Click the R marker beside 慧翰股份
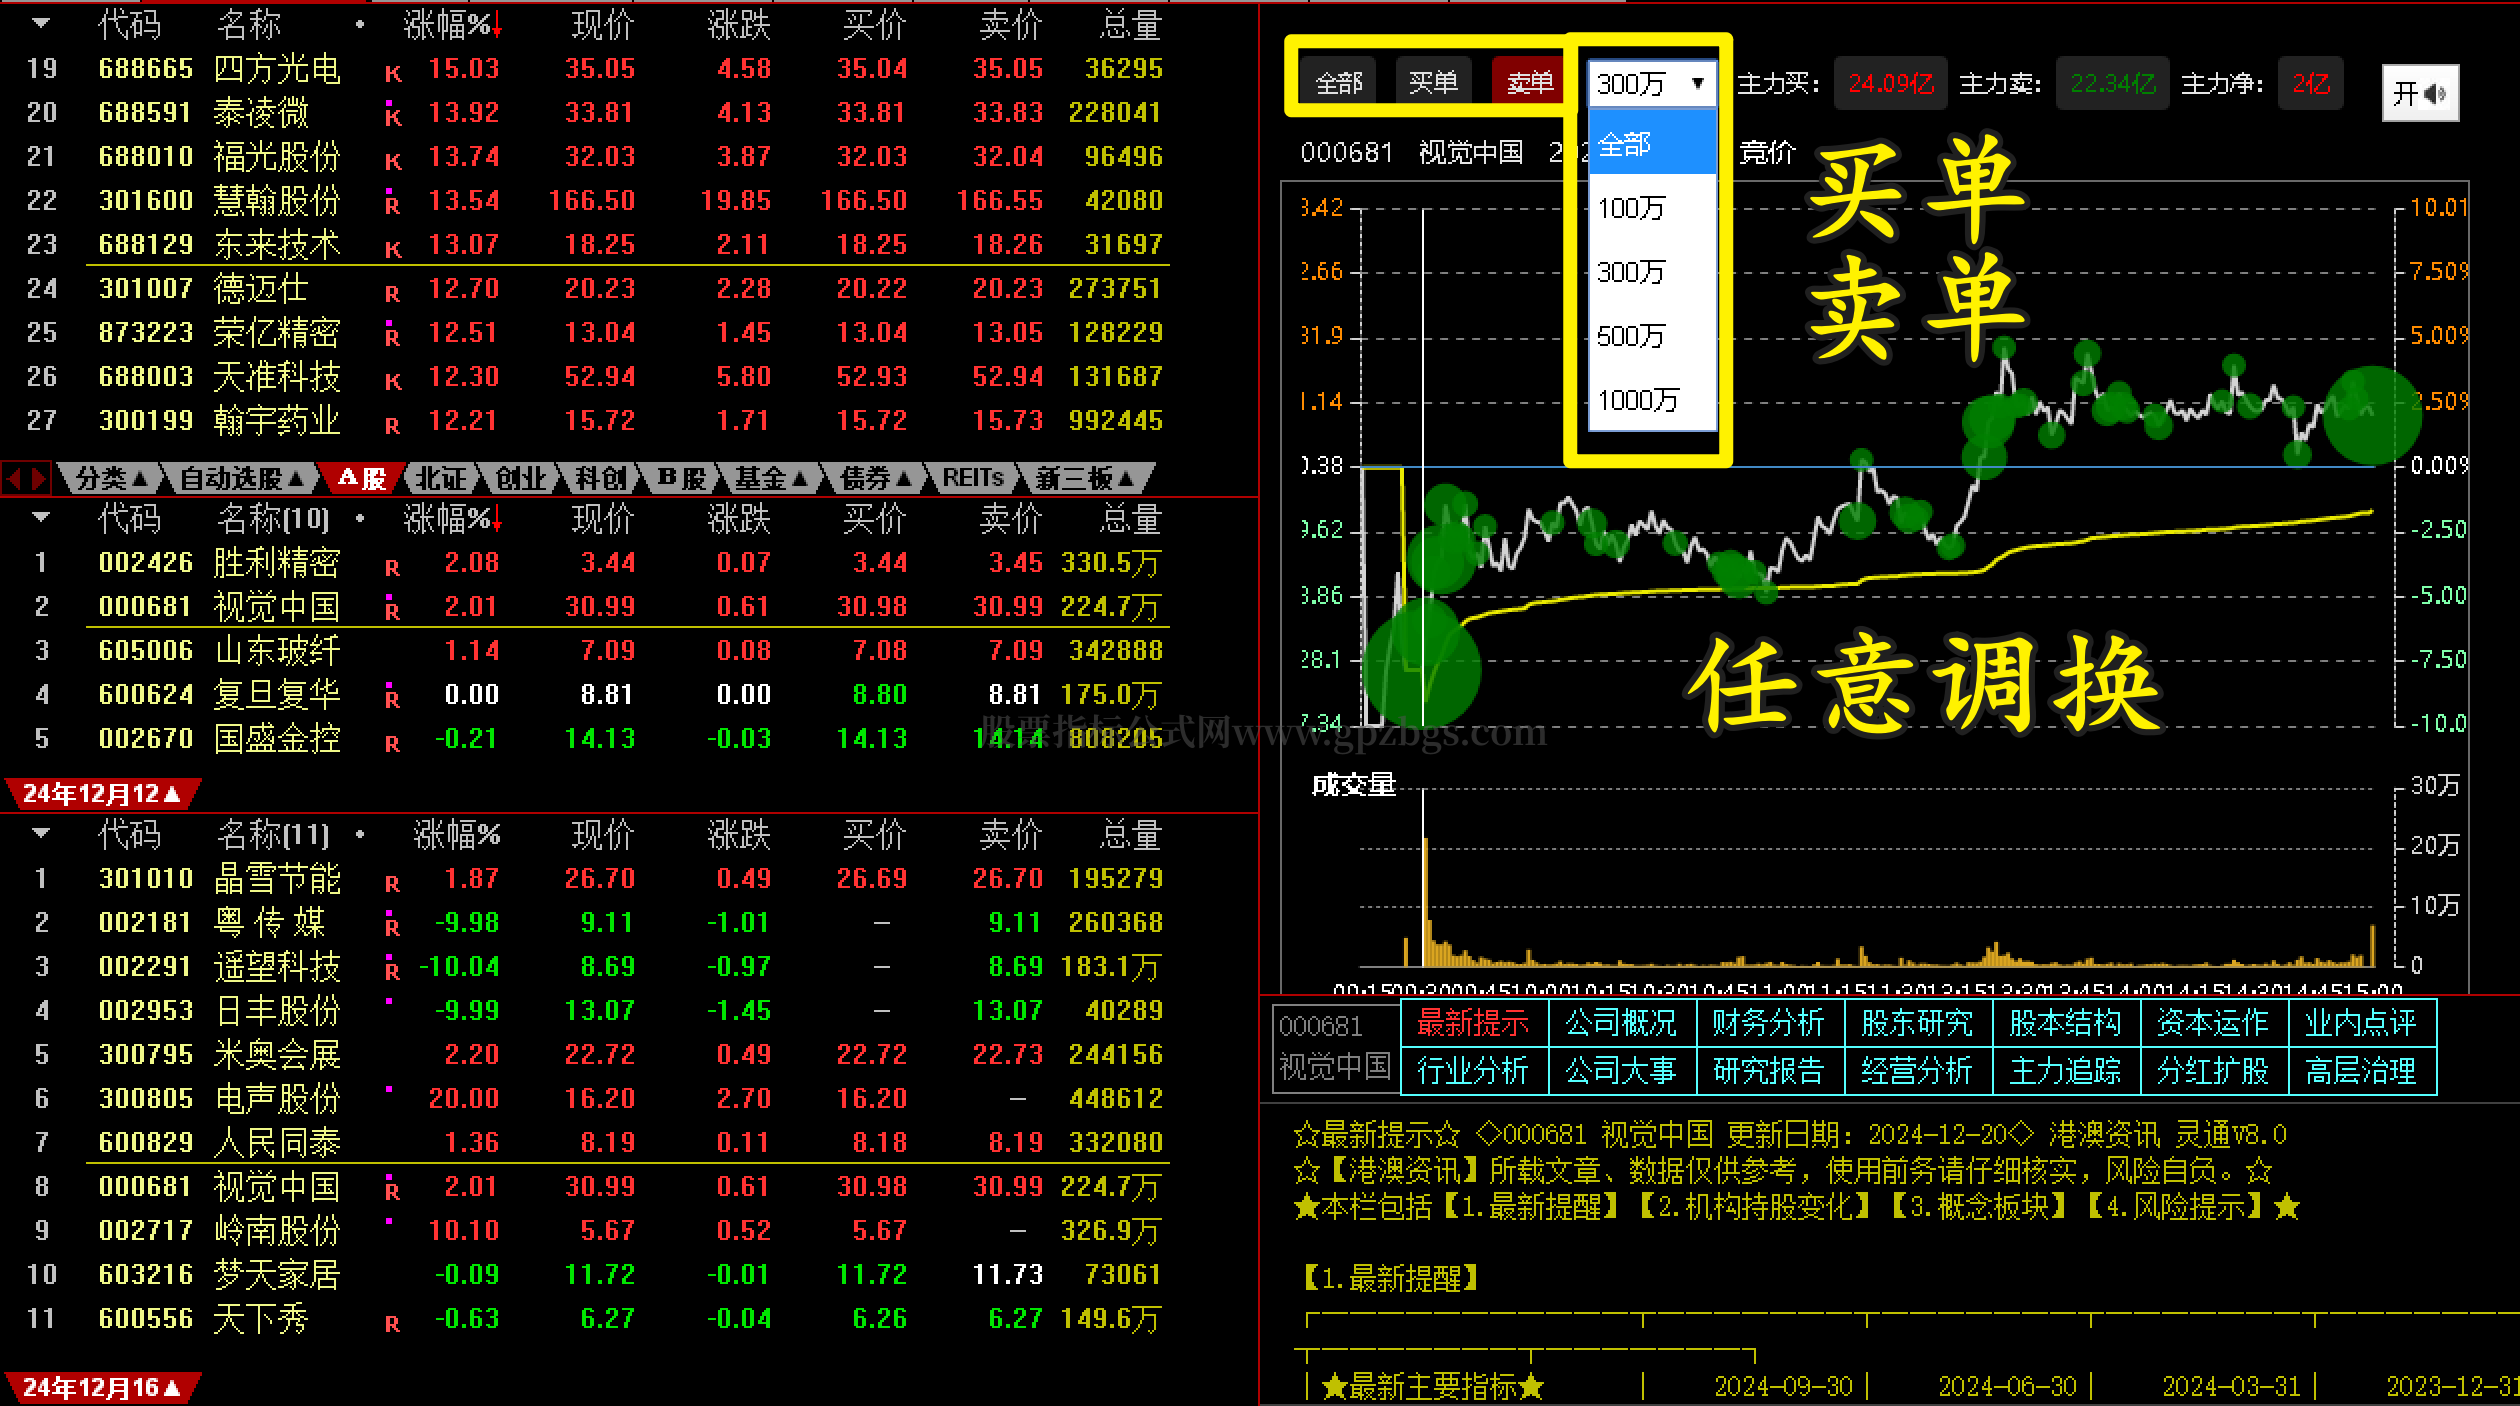 392,205
